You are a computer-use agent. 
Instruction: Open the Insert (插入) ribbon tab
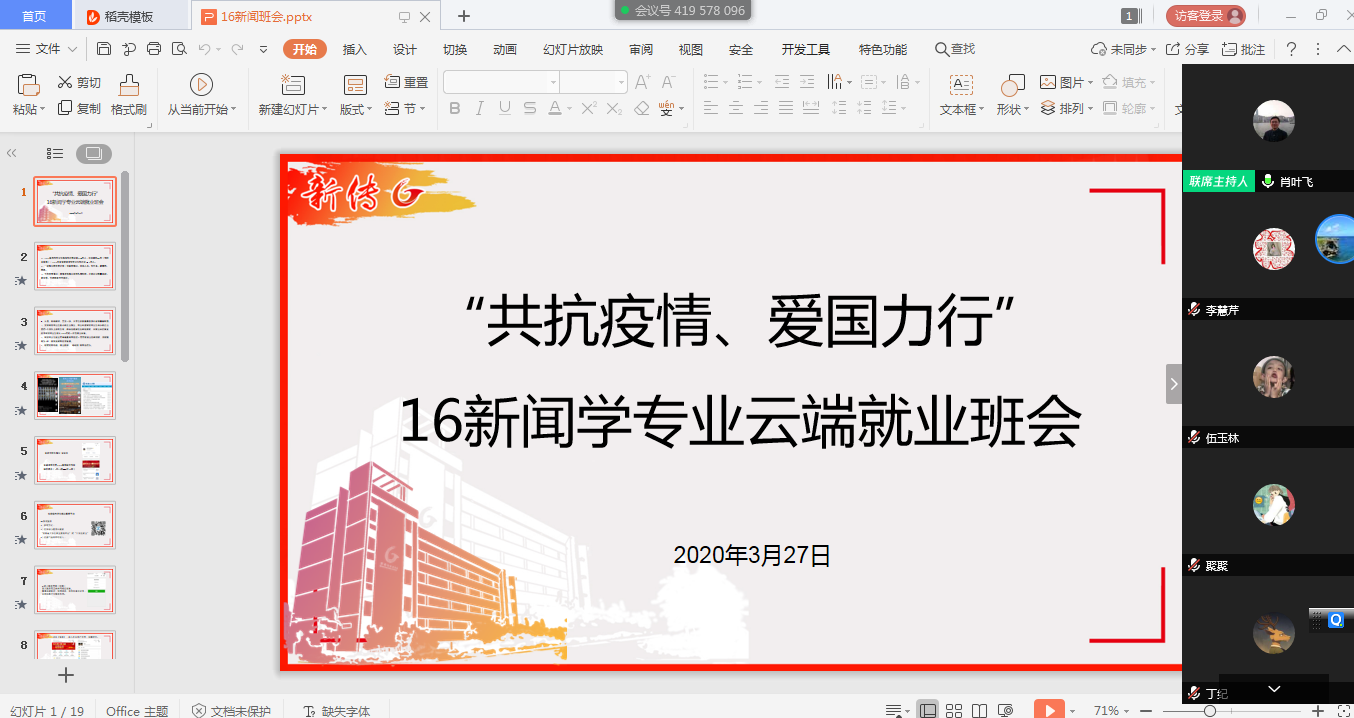354,50
